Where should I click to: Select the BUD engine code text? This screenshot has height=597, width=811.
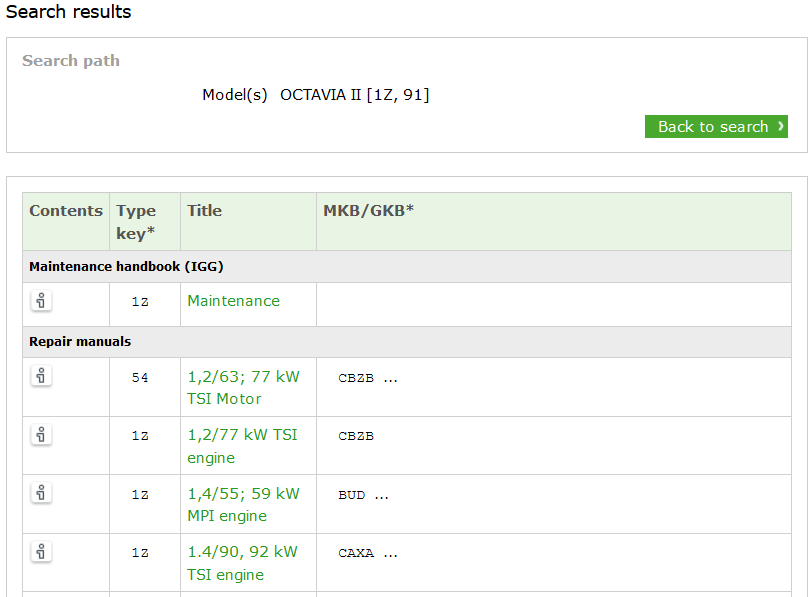(x=352, y=495)
